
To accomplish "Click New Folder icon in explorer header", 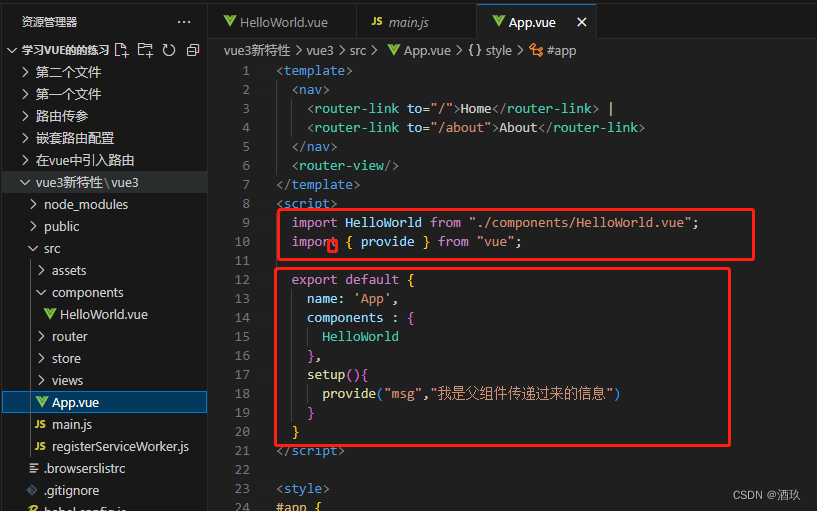I will [145, 50].
